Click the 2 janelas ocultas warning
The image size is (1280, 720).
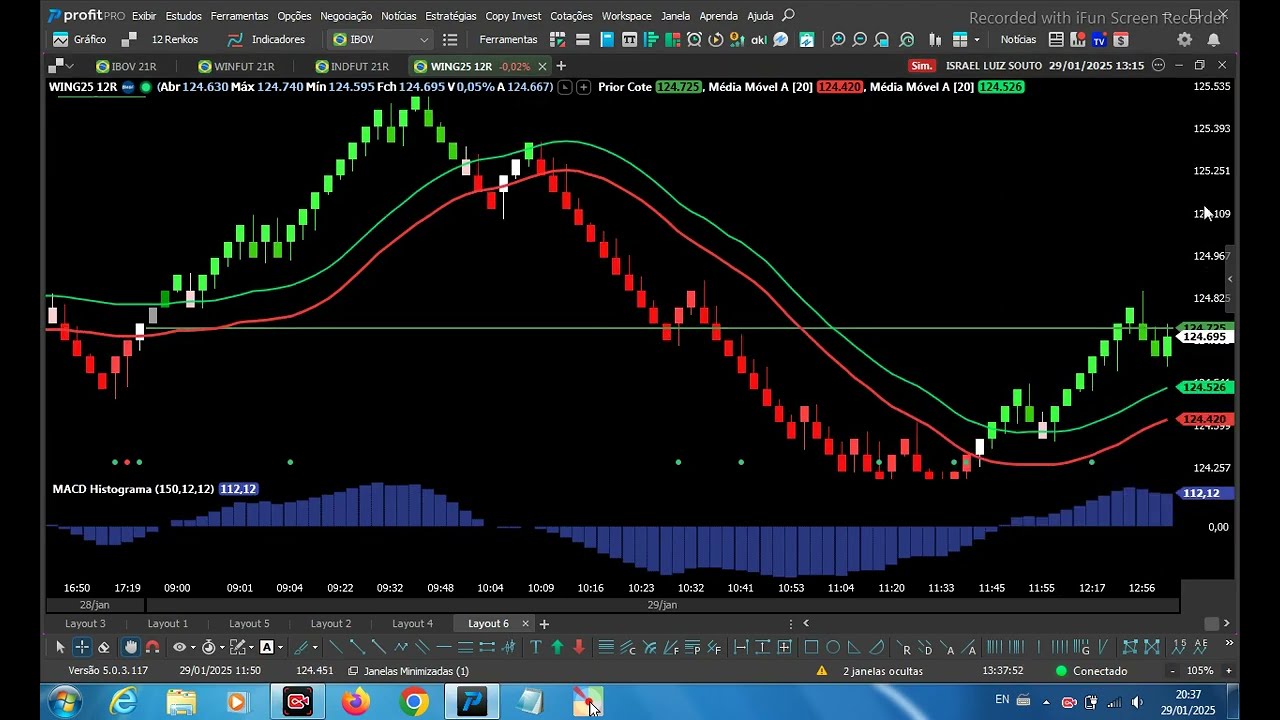coord(870,671)
